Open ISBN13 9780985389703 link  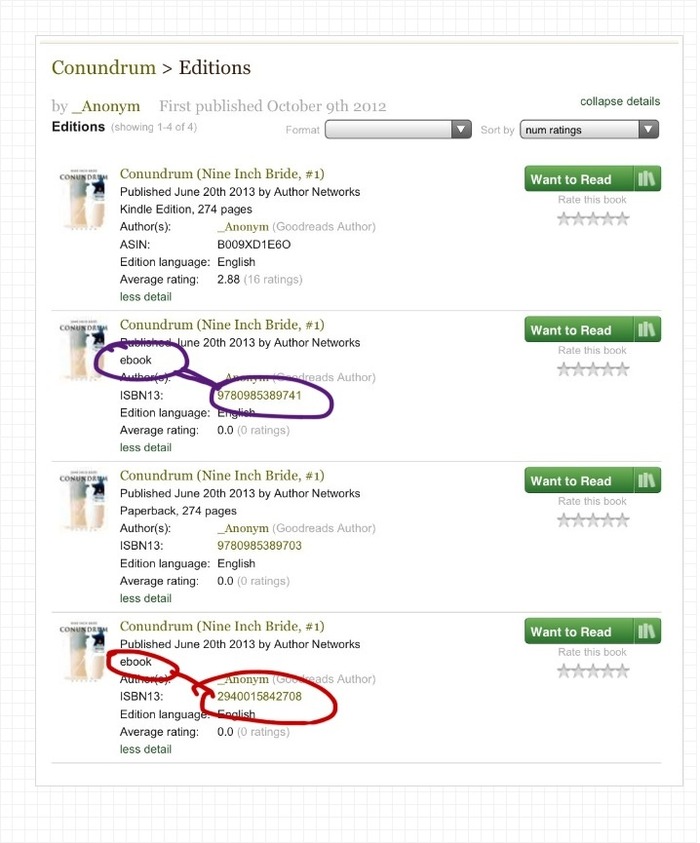point(259,546)
